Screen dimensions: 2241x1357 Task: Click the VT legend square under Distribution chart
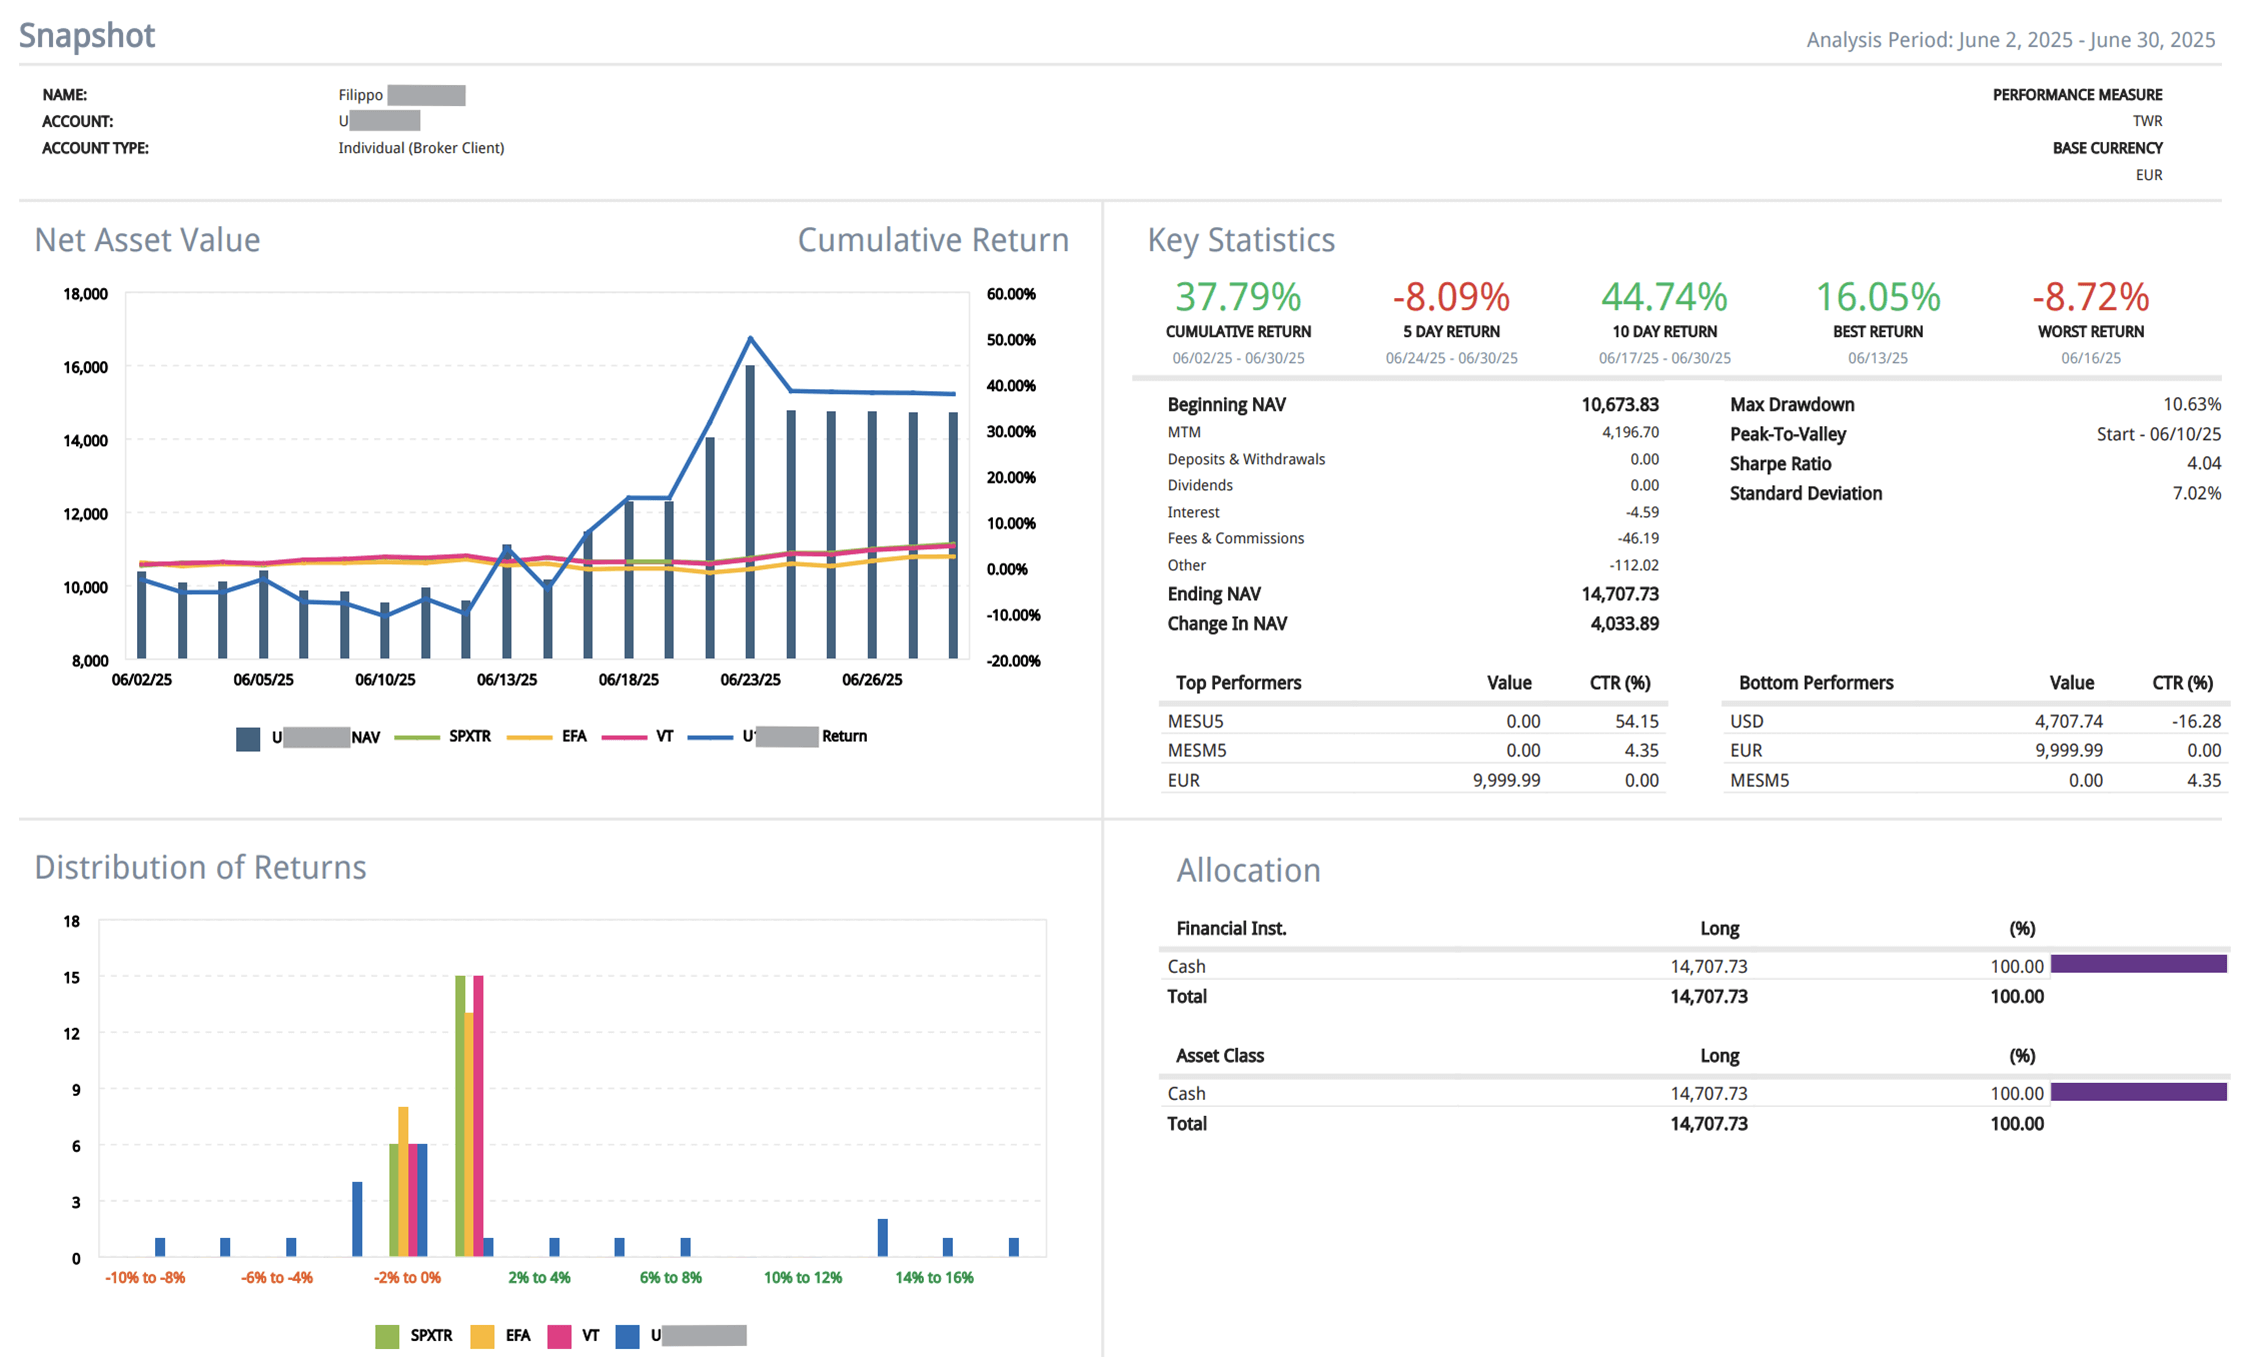coord(559,1336)
